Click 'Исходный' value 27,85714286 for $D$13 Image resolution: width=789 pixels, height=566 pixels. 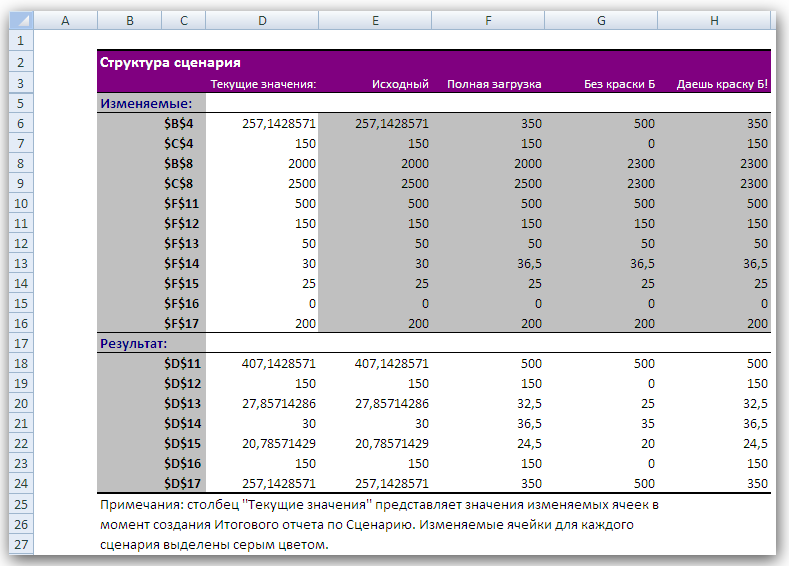click(392, 403)
